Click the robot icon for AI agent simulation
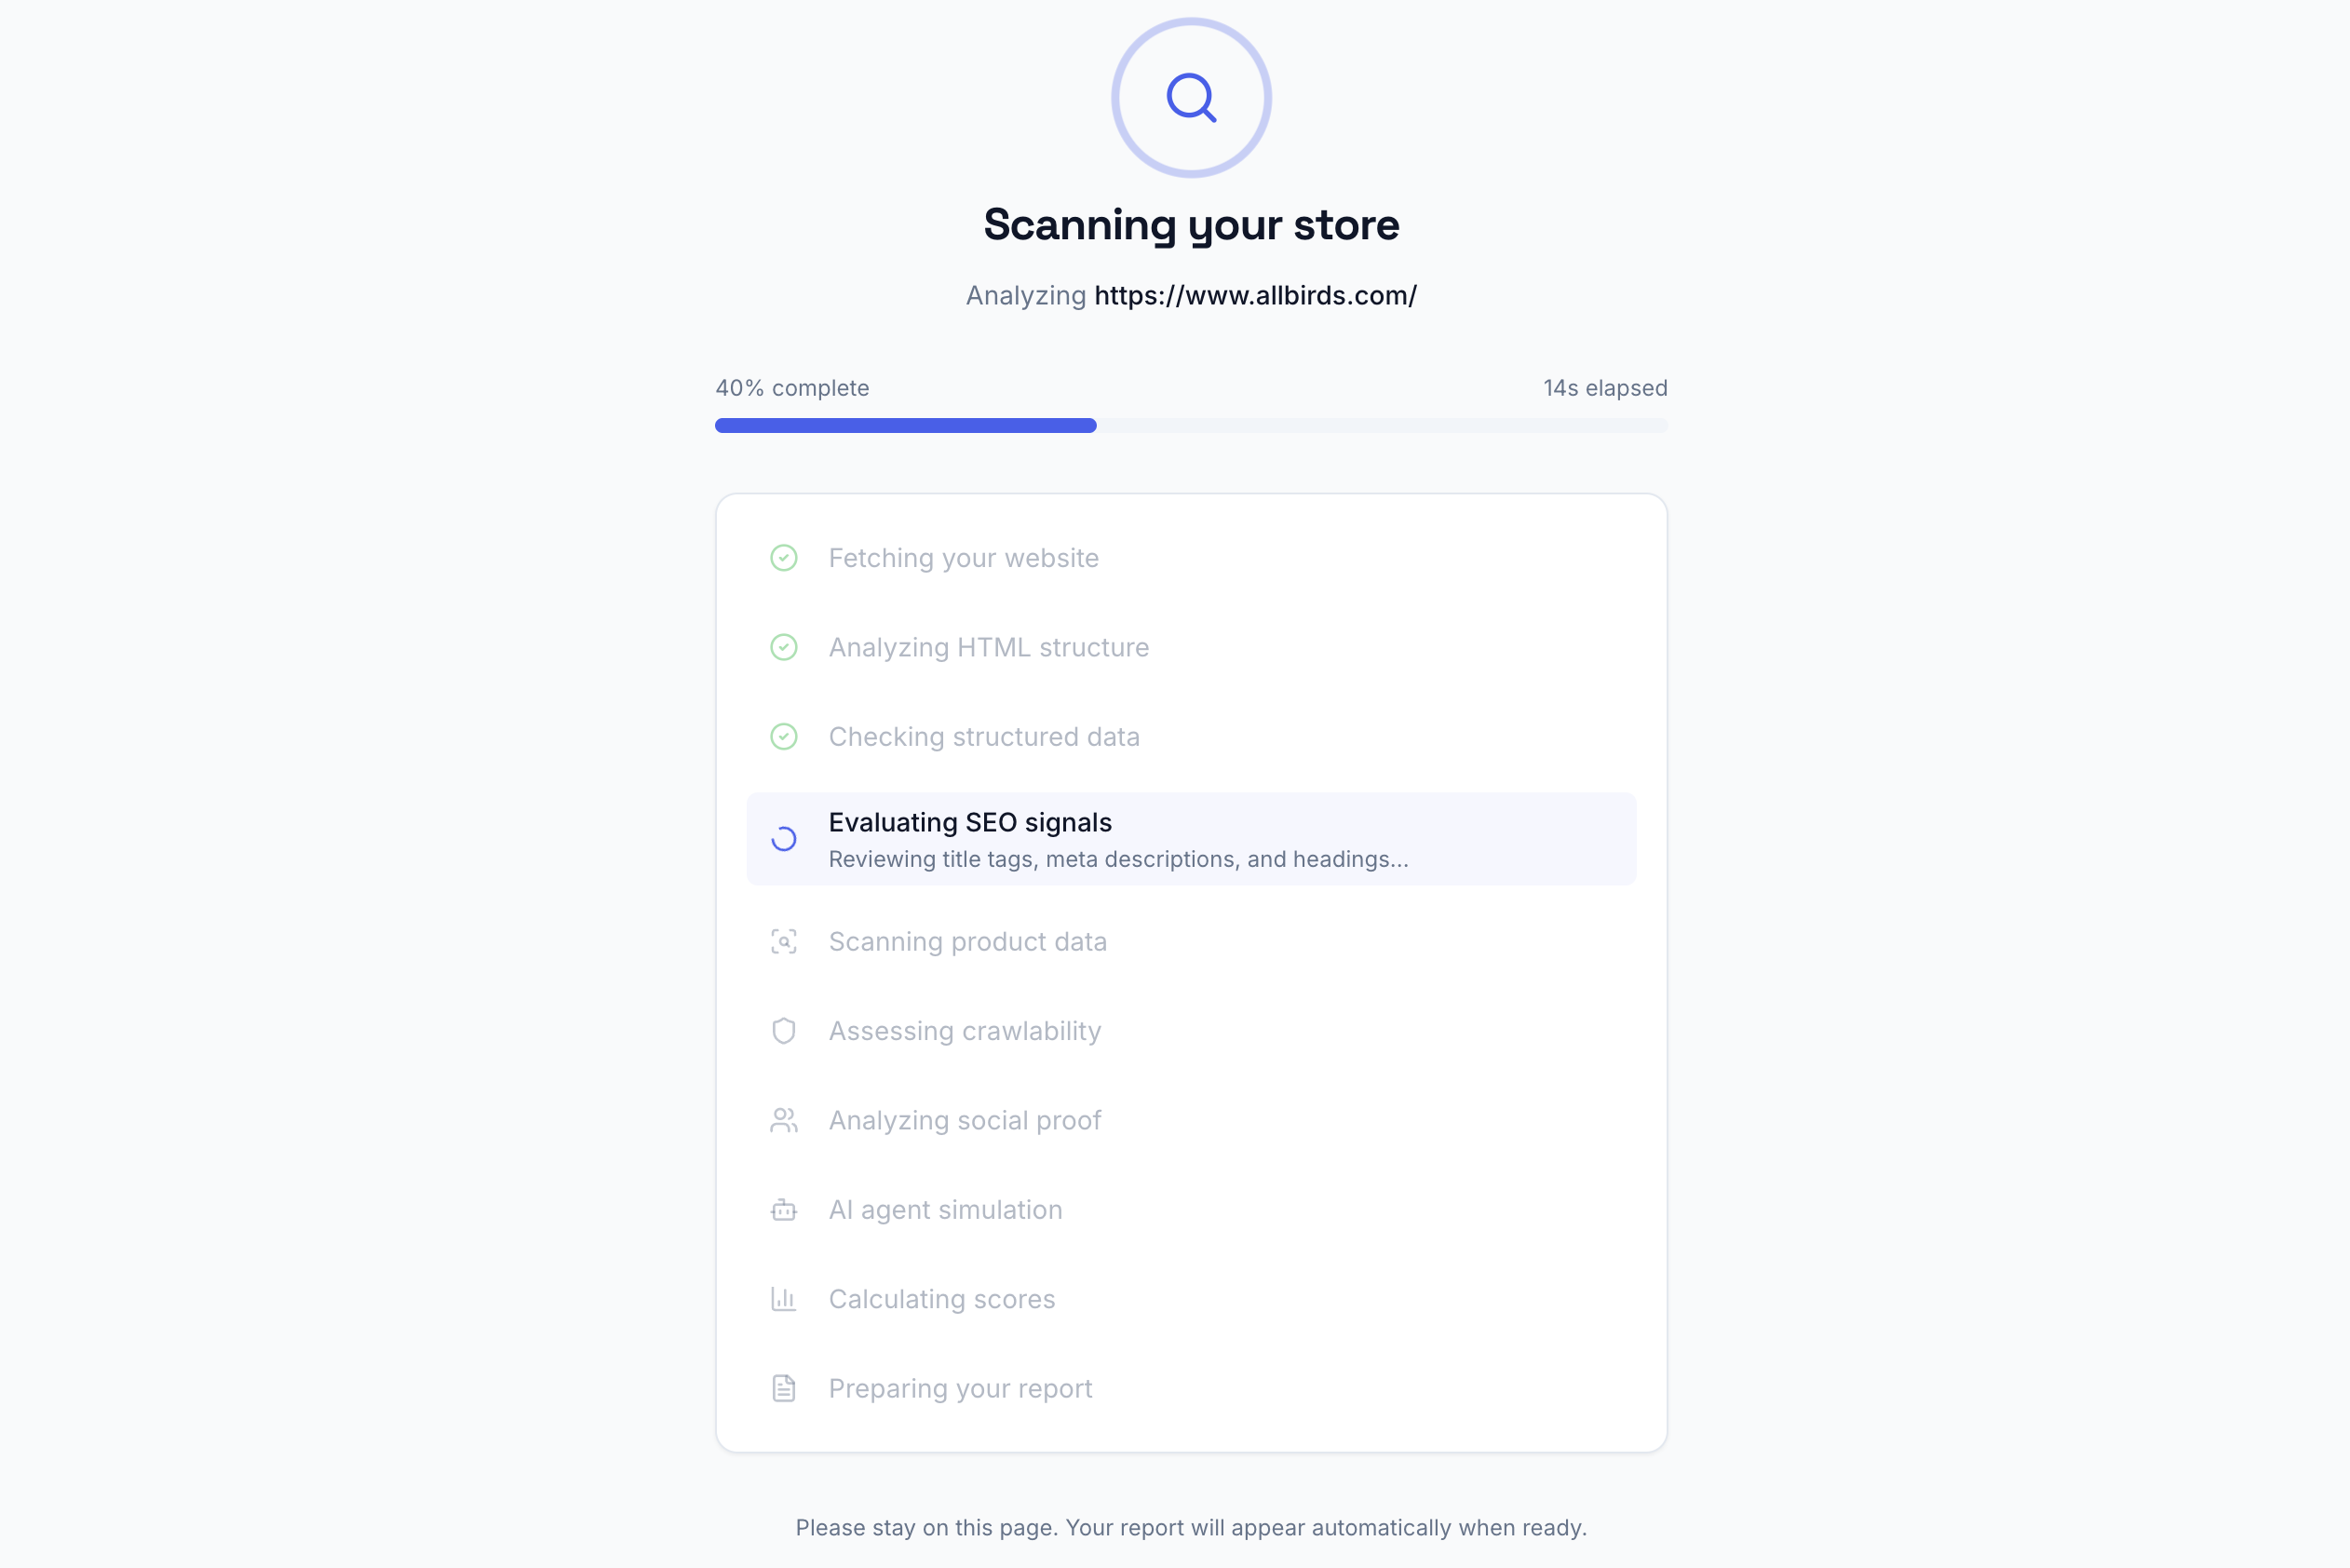 tap(784, 1209)
